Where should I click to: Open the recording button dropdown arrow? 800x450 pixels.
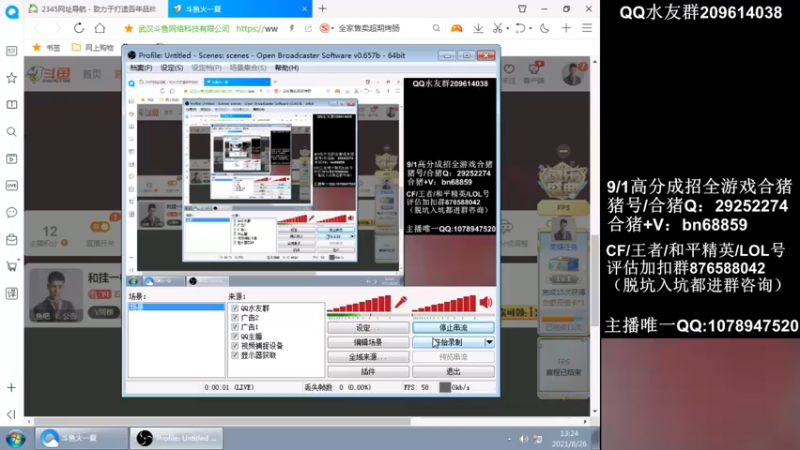[489, 342]
